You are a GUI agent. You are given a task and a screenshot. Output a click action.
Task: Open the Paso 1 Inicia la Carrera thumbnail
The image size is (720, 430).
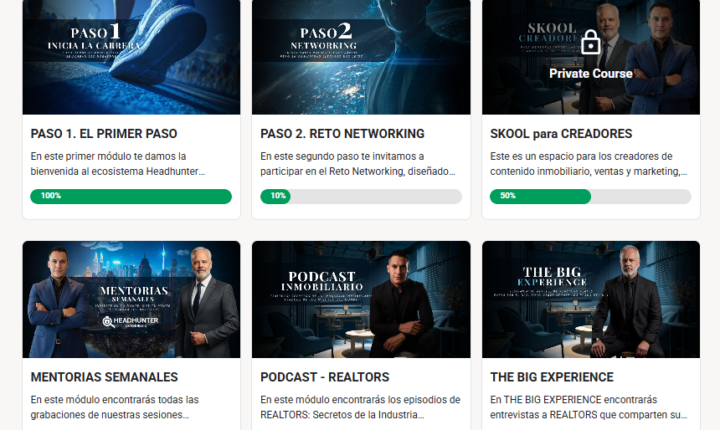point(131,57)
